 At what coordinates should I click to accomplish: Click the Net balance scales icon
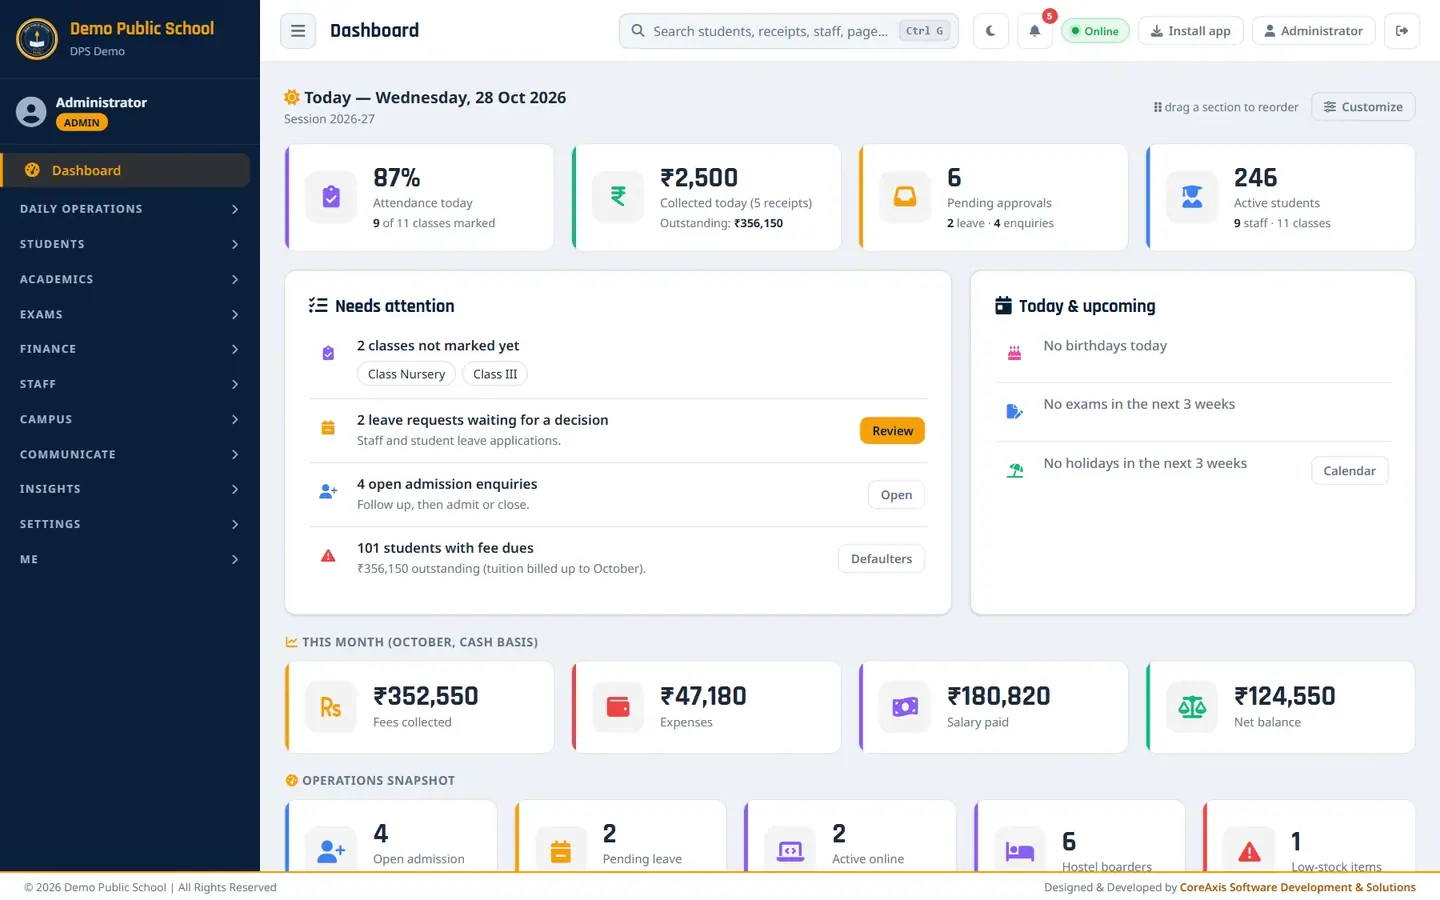(1192, 707)
